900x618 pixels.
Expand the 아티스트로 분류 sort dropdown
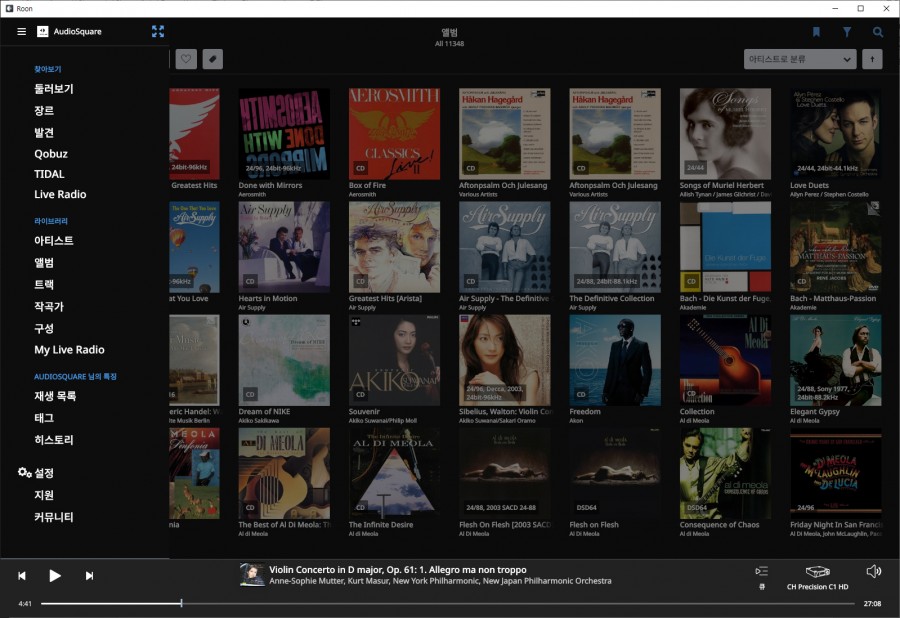point(800,59)
